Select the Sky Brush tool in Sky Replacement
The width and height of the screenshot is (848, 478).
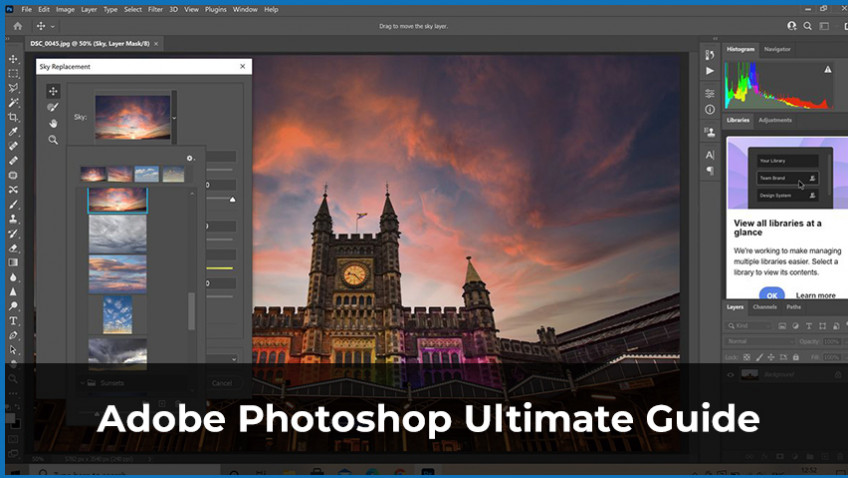coord(53,107)
